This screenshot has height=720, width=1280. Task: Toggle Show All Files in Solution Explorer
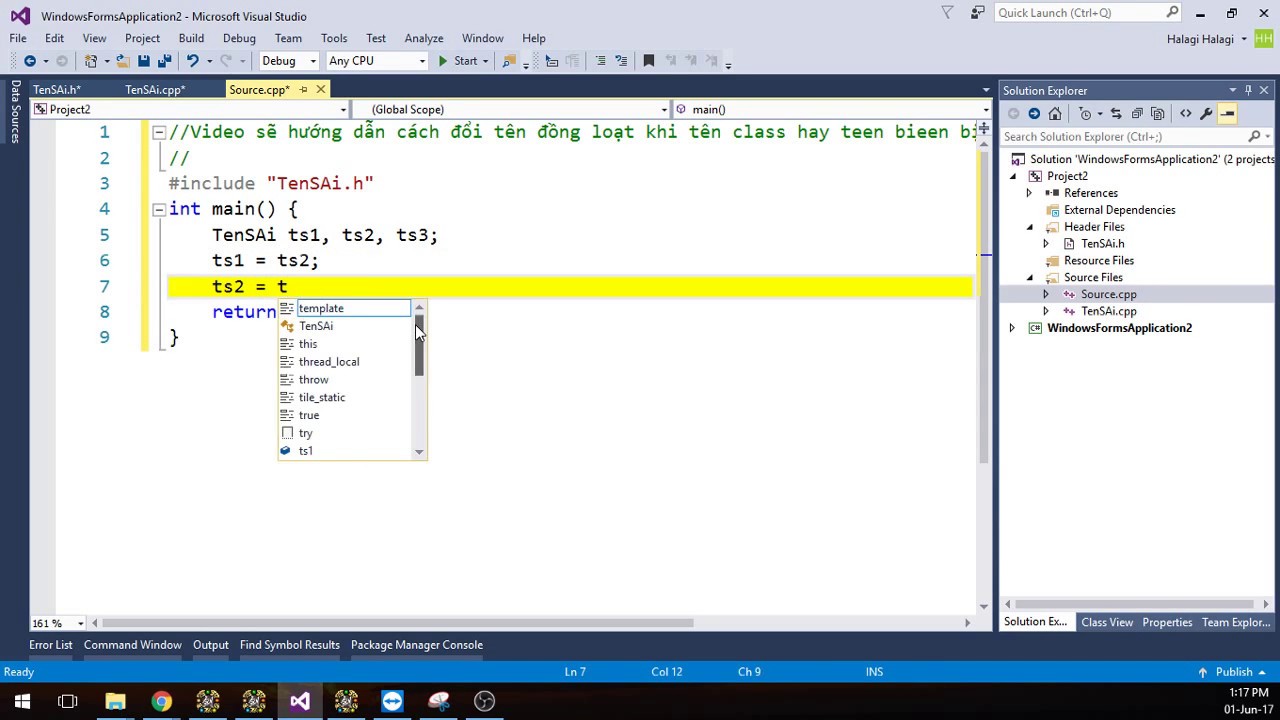click(1158, 114)
